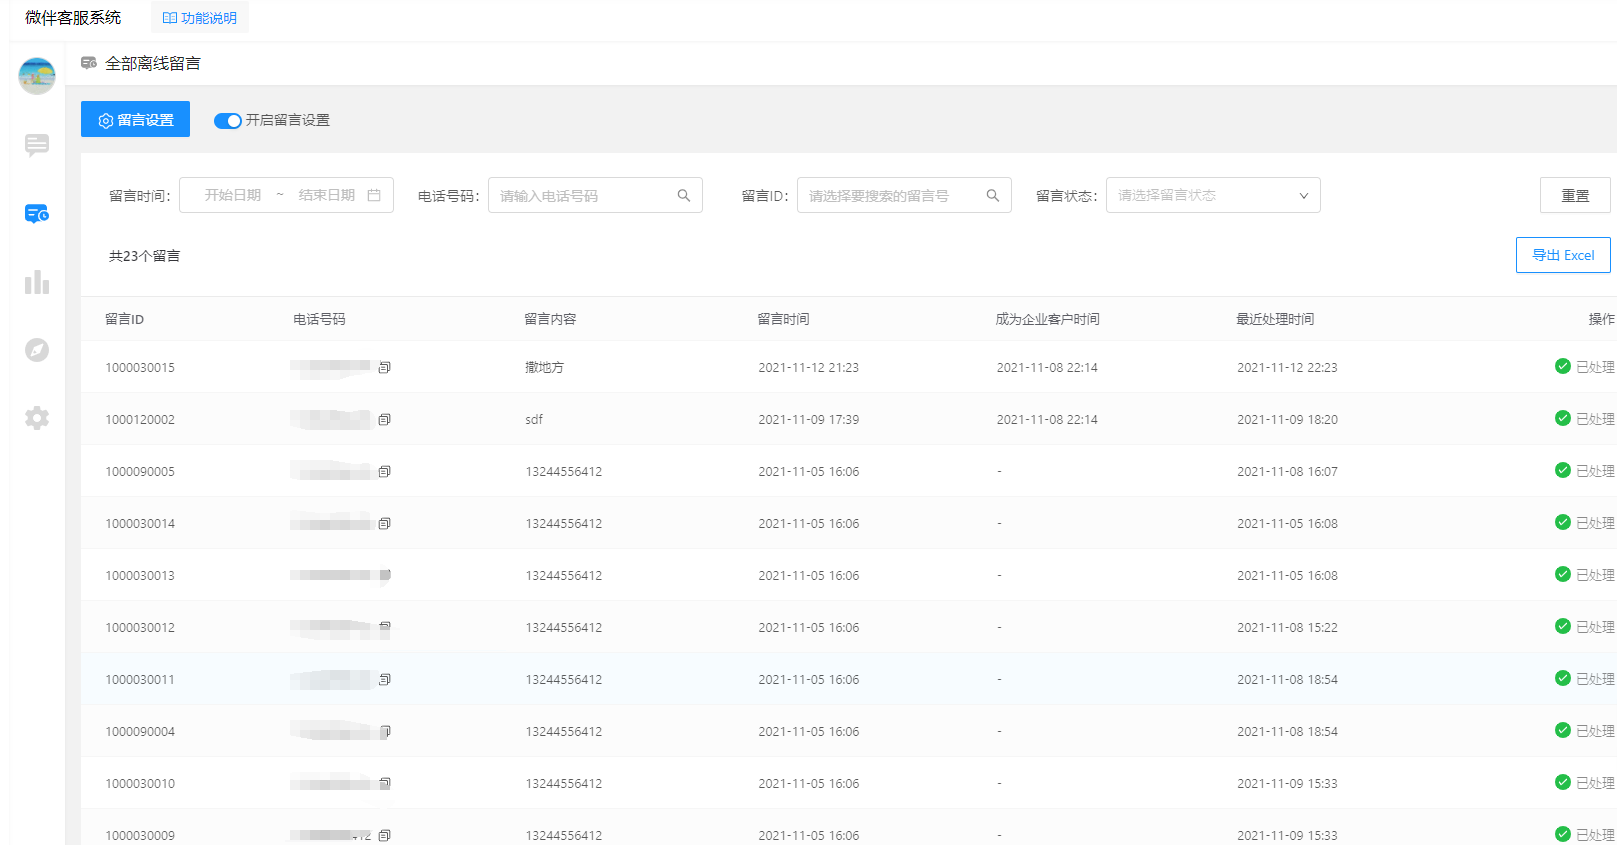Click the 留言设置 button
The height and width of the screenshot is (845, 1617).
135,120
